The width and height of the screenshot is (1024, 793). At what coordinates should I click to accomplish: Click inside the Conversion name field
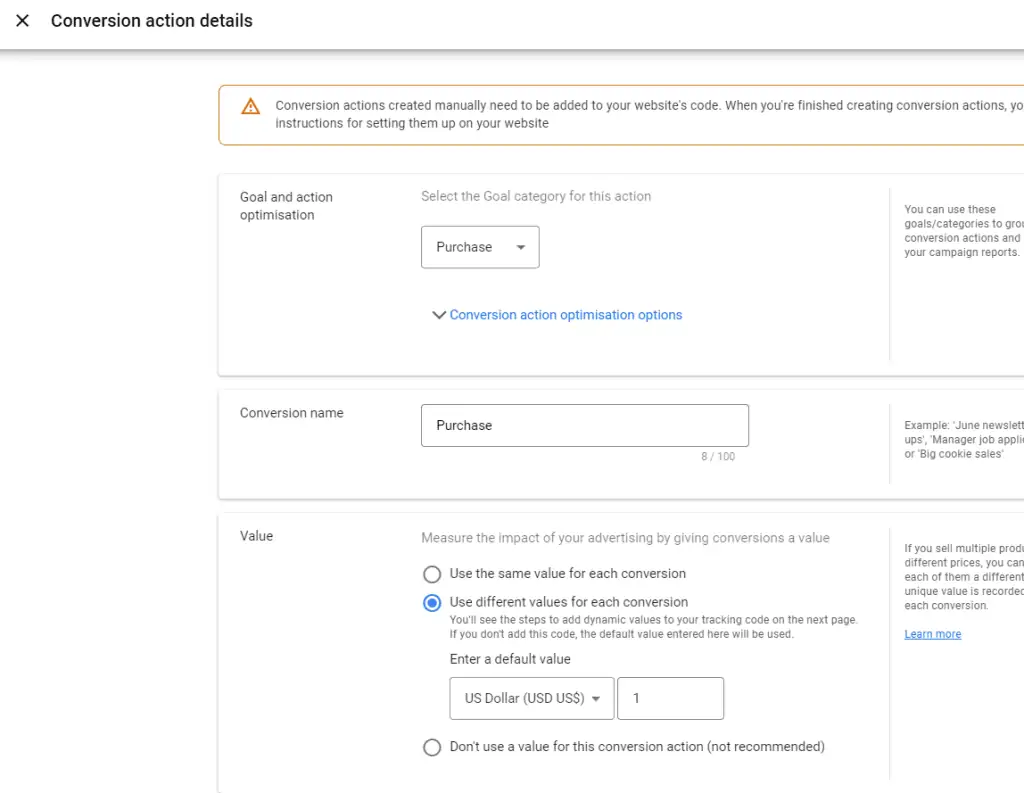click(x=584, y=425)
